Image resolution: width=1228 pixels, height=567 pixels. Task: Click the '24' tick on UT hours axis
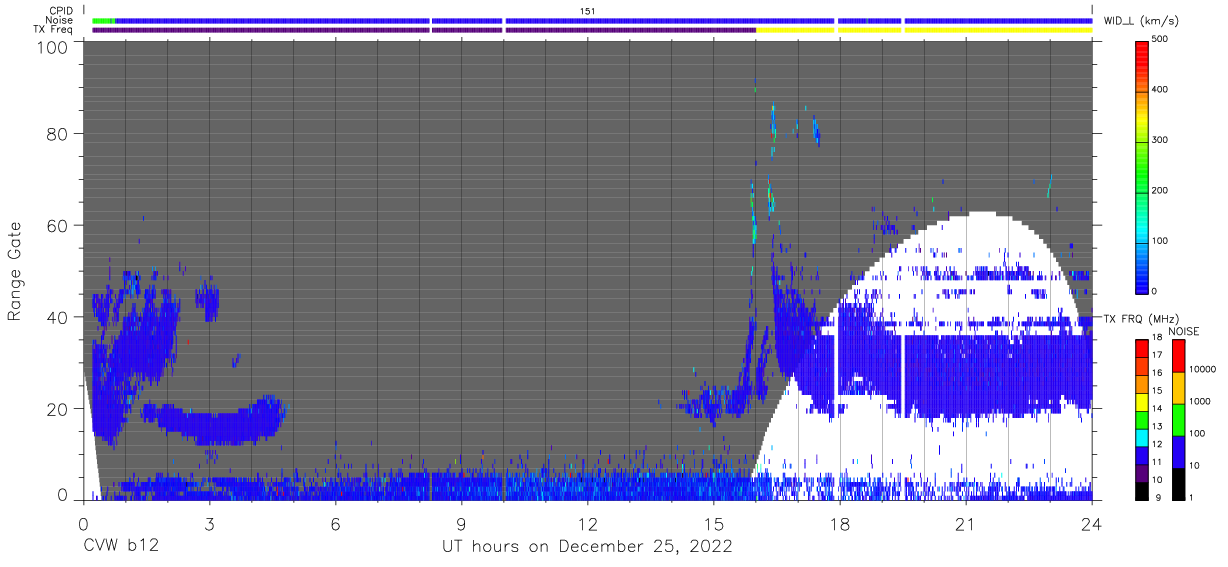(1092, 524)
